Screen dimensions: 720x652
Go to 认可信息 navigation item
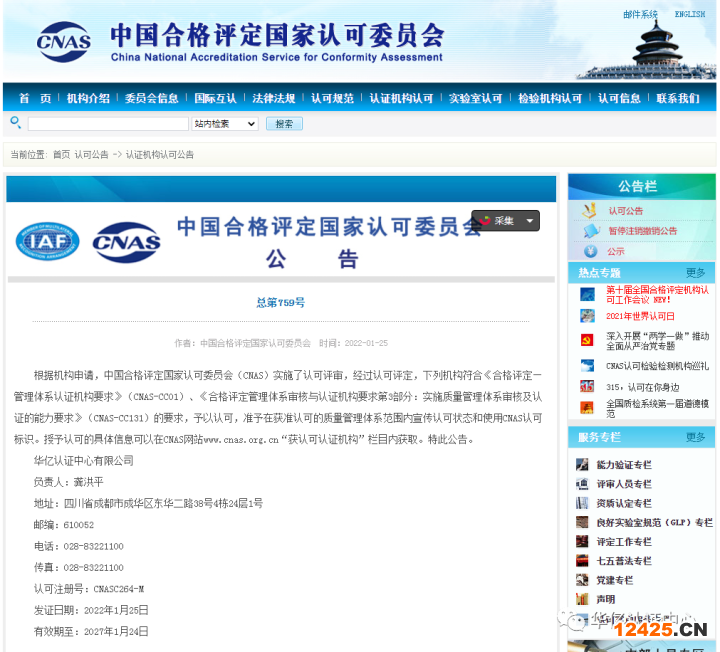click(x=619, y=98)
